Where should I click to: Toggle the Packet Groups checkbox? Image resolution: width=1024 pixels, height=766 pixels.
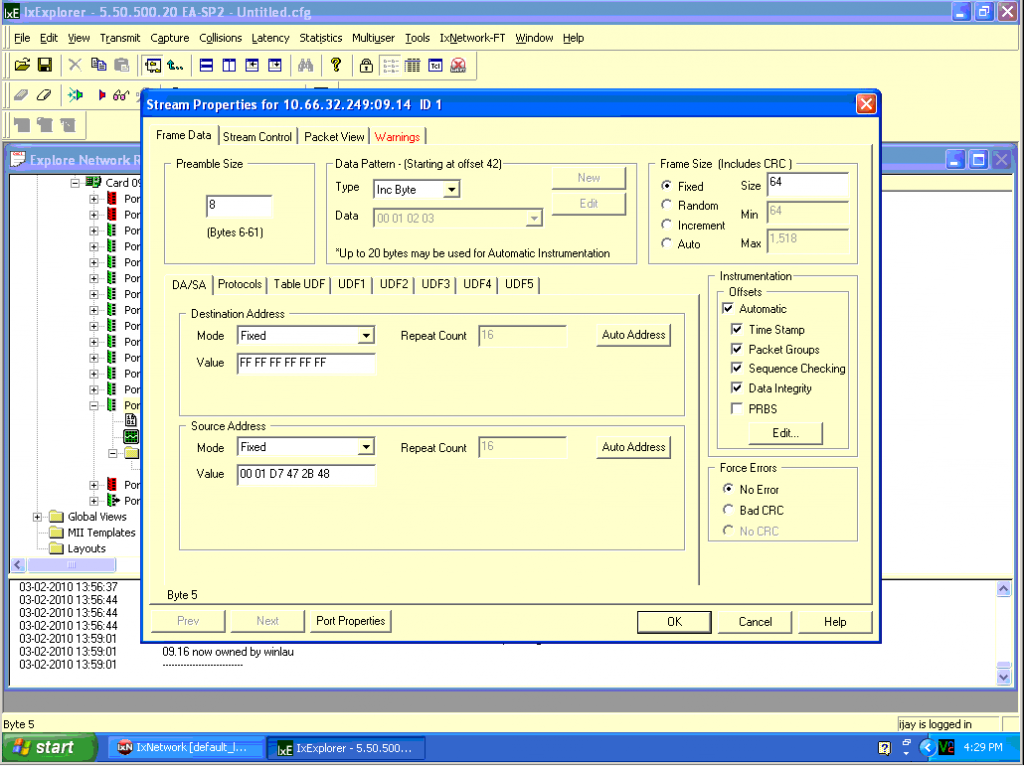point(737,349)
